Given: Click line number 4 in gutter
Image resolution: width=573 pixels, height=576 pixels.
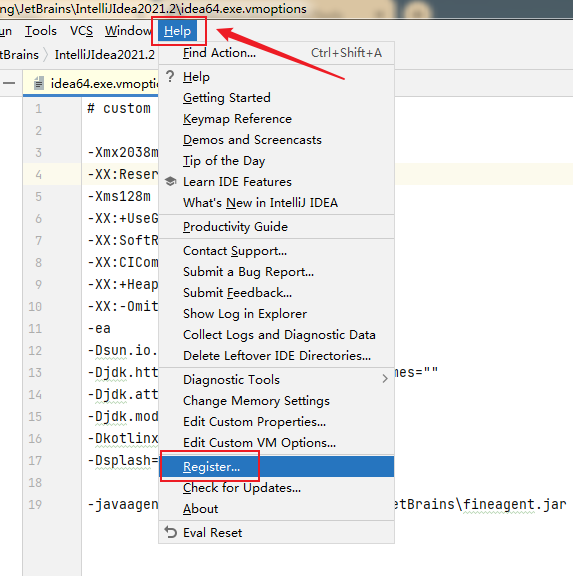Looking at the screenshot, I should pos(39,174).
